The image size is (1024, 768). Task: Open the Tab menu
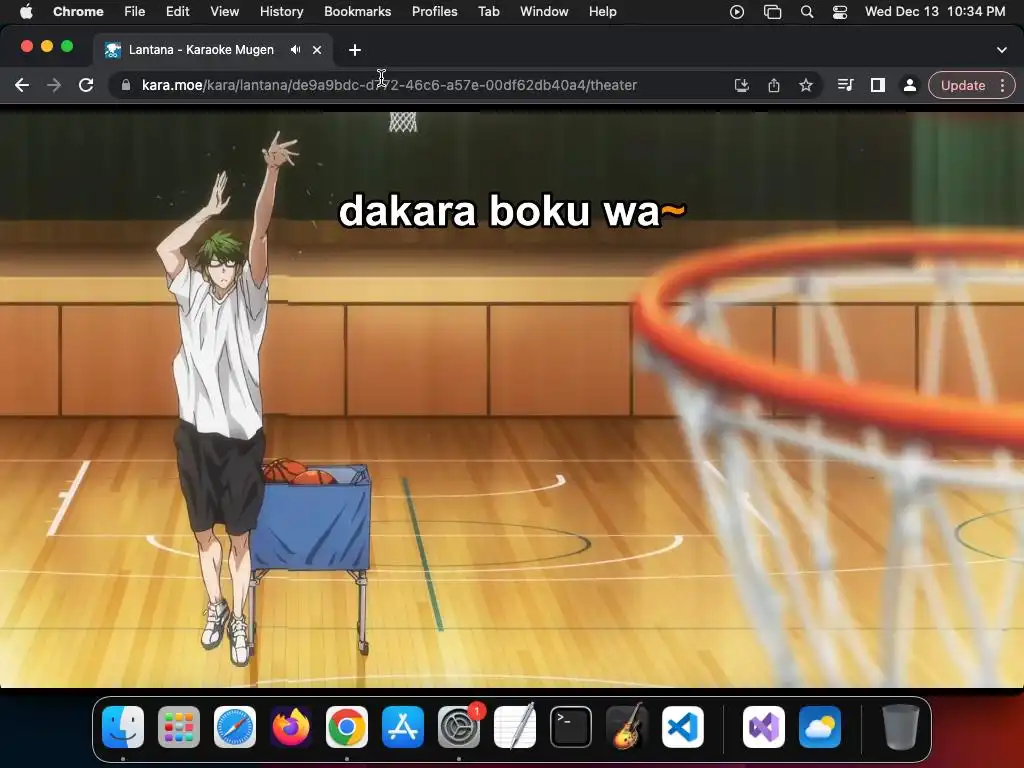click(488, 11)
